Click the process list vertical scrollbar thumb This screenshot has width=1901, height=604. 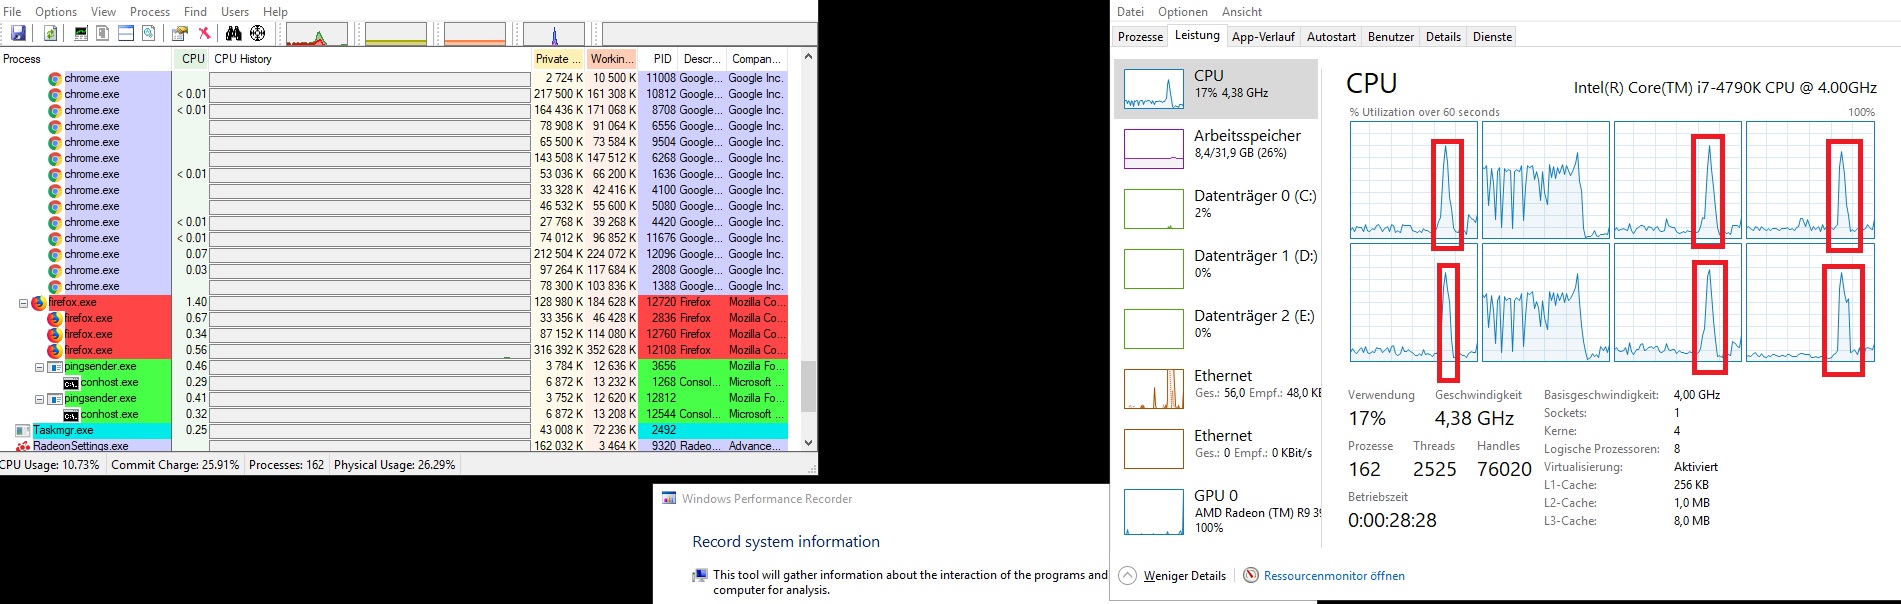(x=808, y=386)
